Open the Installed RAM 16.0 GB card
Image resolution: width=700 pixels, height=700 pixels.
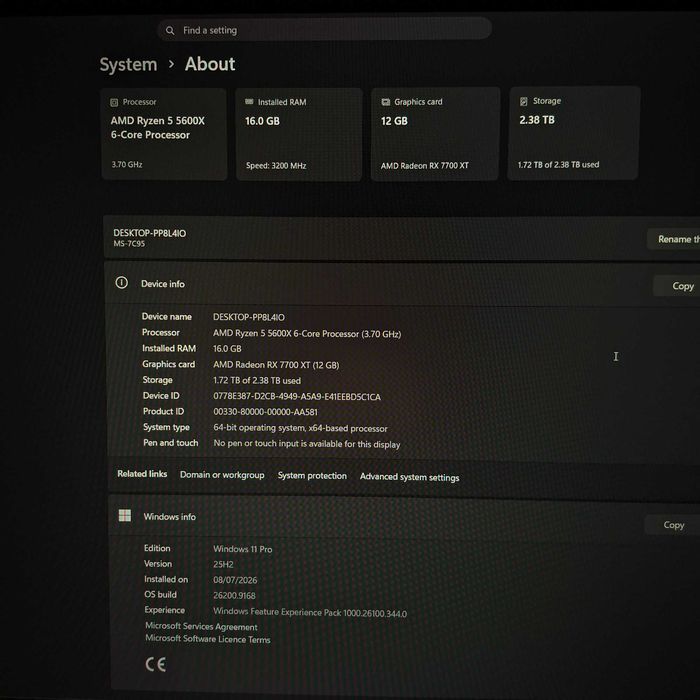point(299,134)
